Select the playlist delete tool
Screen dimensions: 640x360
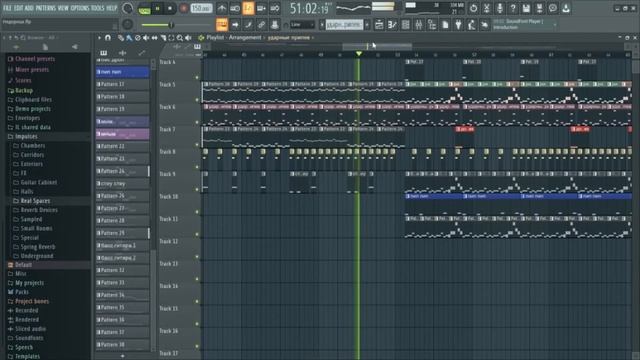138,38
